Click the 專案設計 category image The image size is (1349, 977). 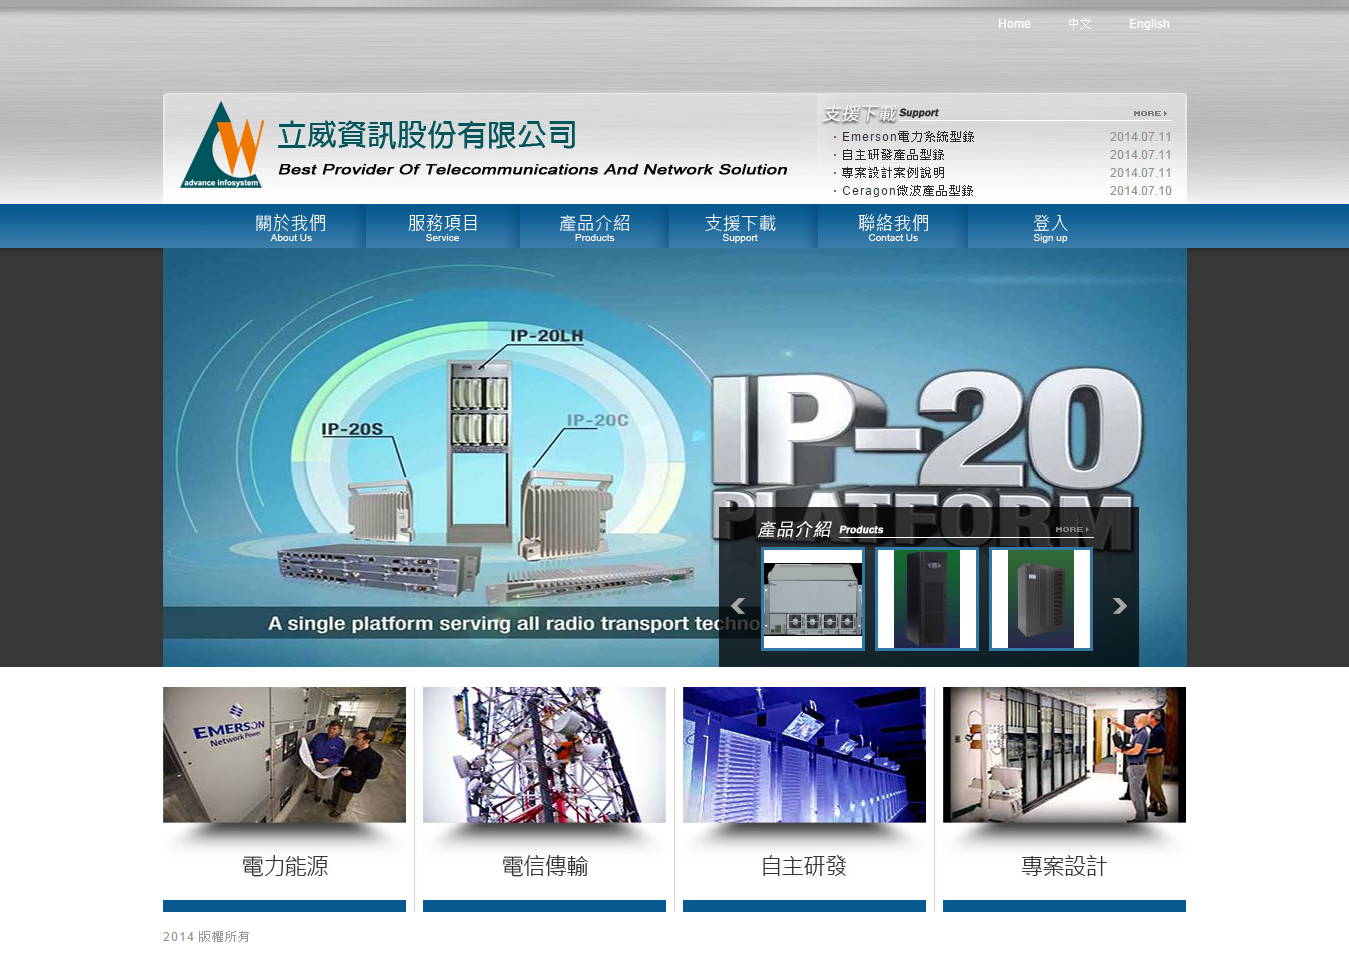(x=1064, y=755)
